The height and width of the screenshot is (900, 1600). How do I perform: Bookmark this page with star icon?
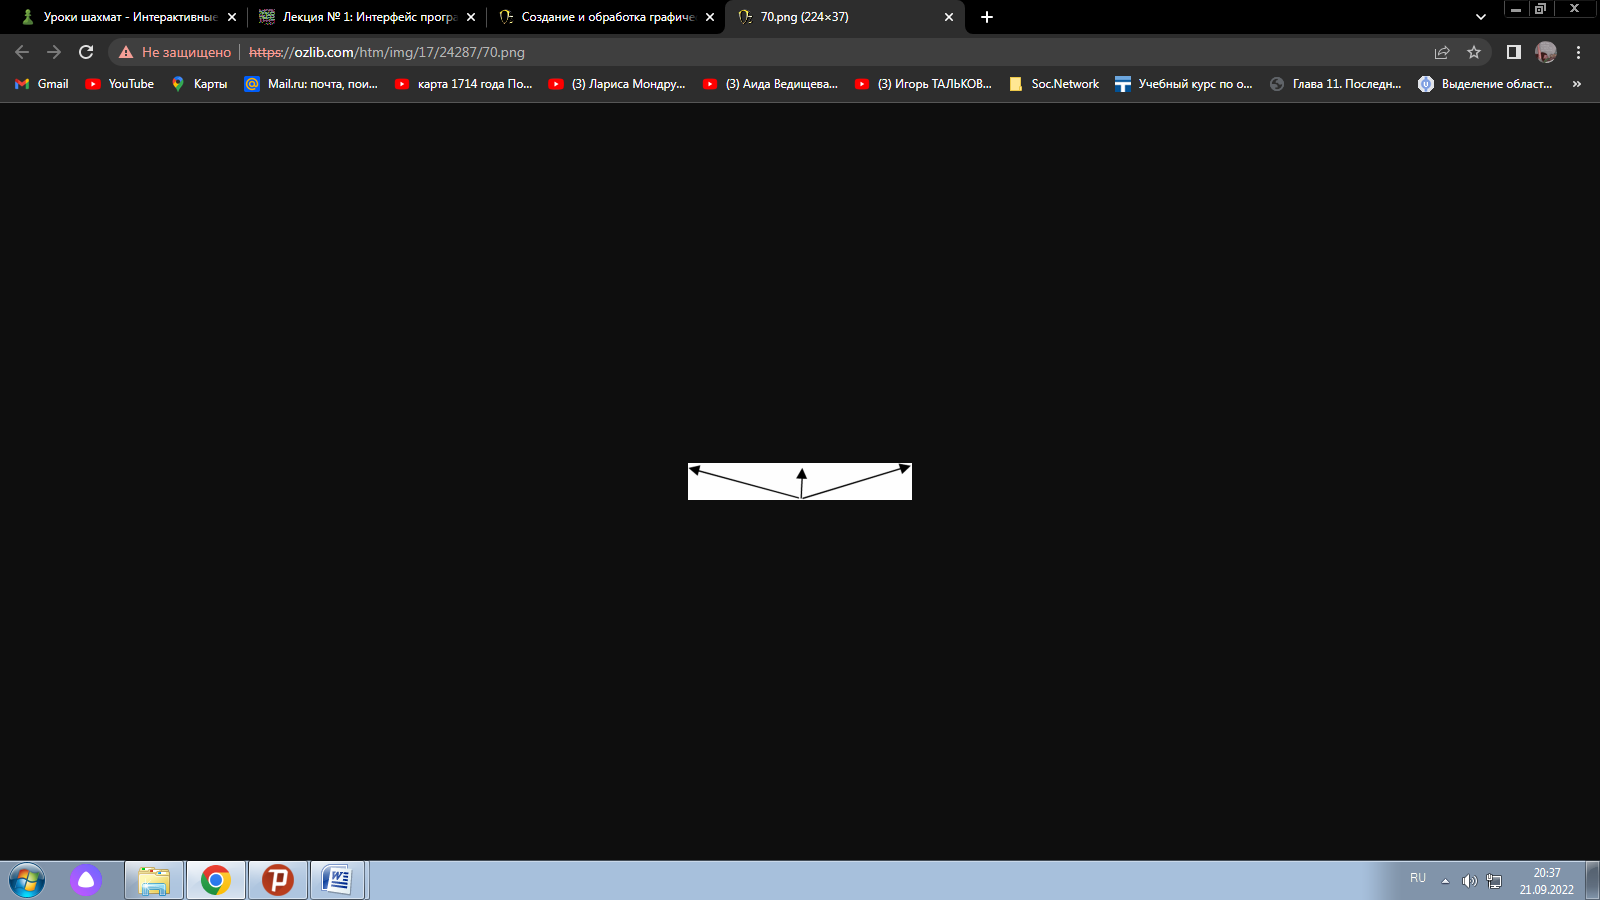click(x=1474, y=52)
